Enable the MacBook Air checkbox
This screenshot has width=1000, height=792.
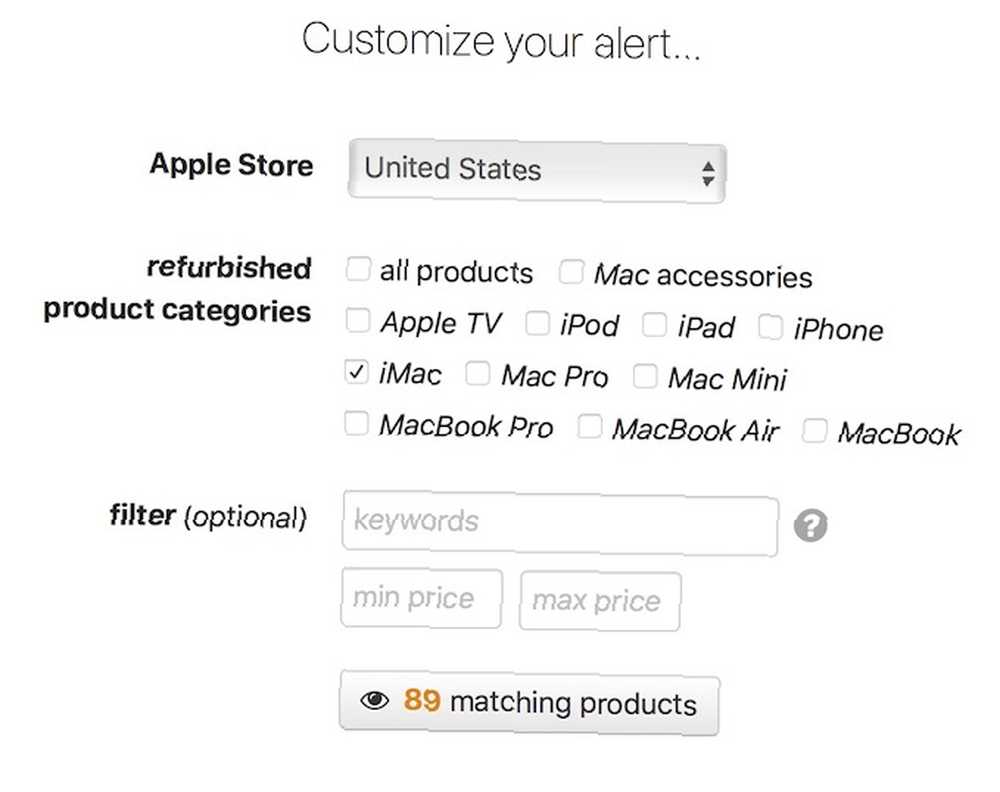coord(589,427)
